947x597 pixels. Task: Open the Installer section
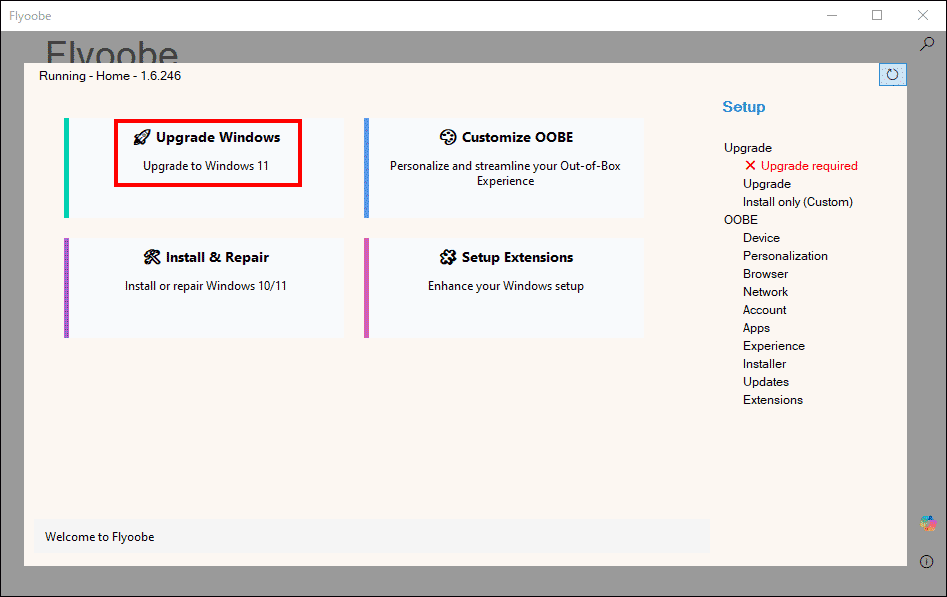(x=764, y=364)
